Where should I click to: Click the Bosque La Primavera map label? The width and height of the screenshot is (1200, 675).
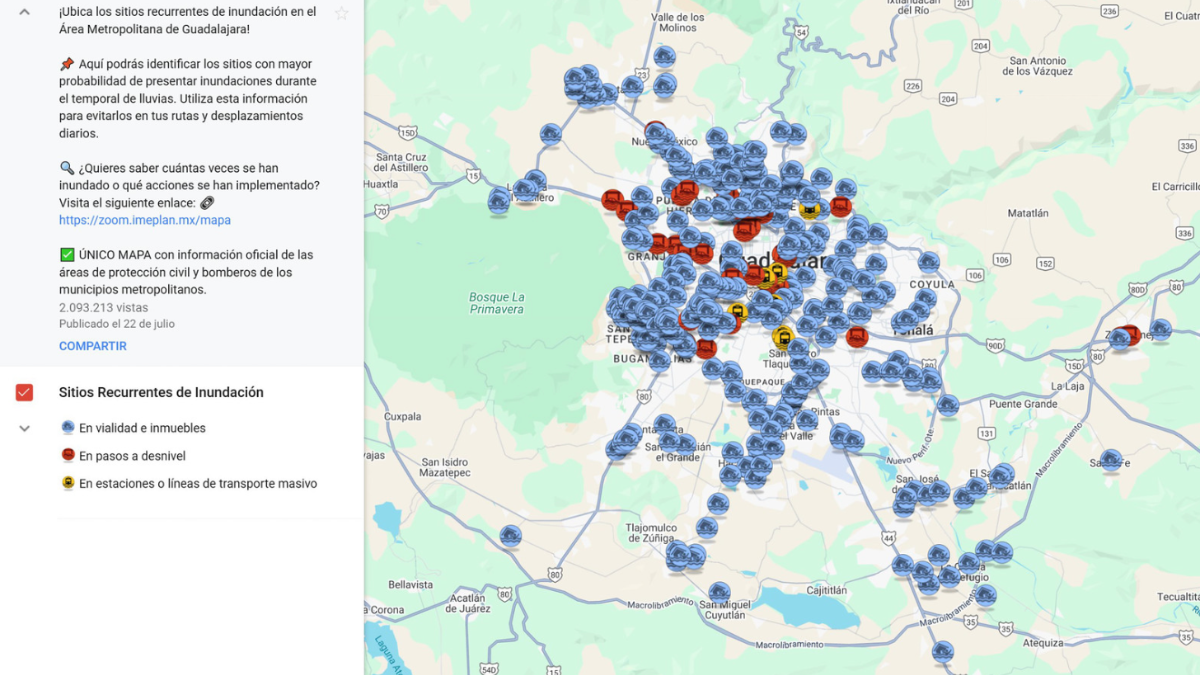point(497,303)
